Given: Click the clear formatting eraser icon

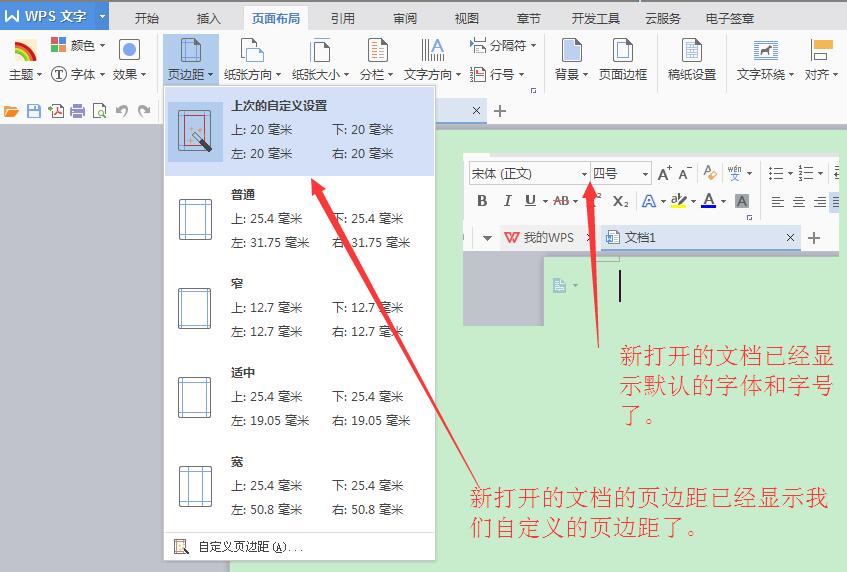Looking at the screenshot, I should pyautogui.click(x=710, y=173).
